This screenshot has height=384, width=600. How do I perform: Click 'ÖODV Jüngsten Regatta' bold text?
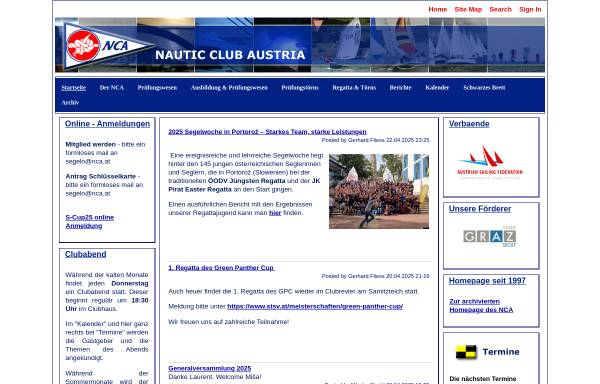246,181
